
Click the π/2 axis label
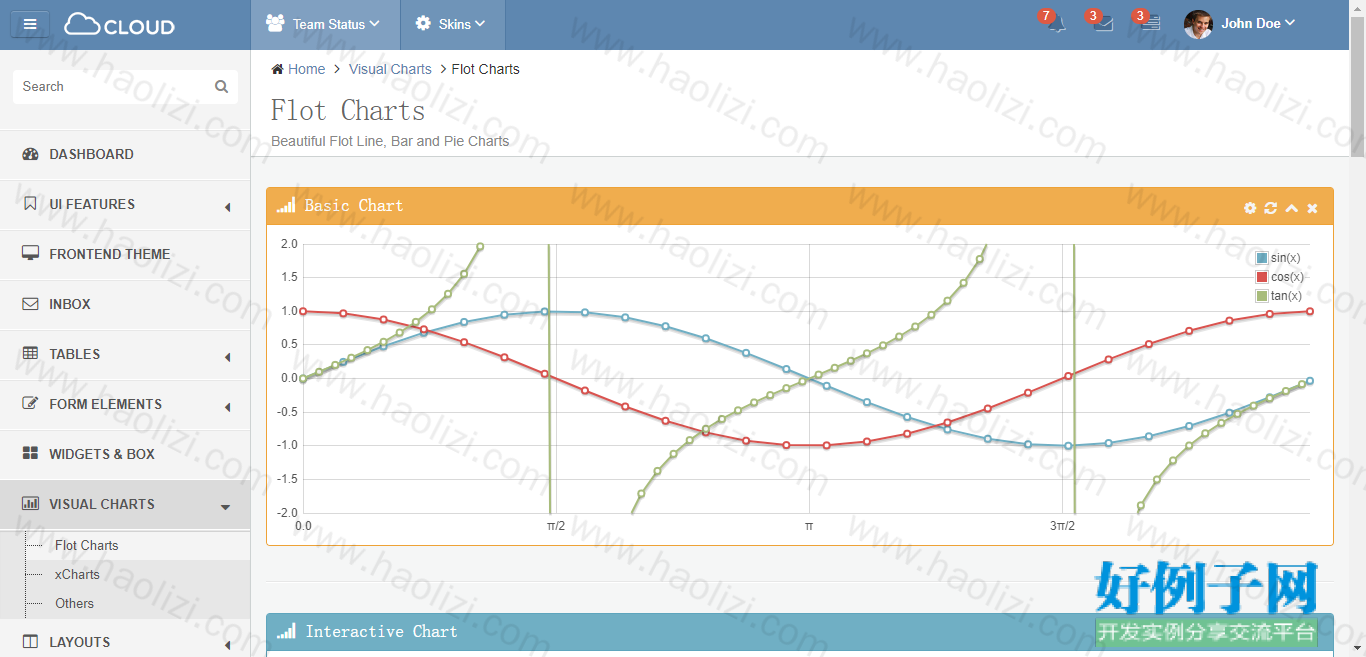555,525
